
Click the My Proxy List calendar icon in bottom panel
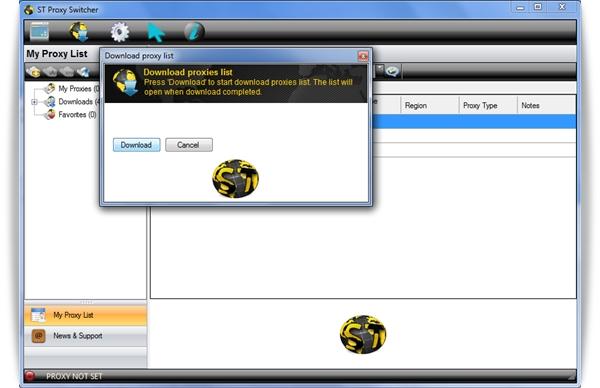(x=38, y=315)
